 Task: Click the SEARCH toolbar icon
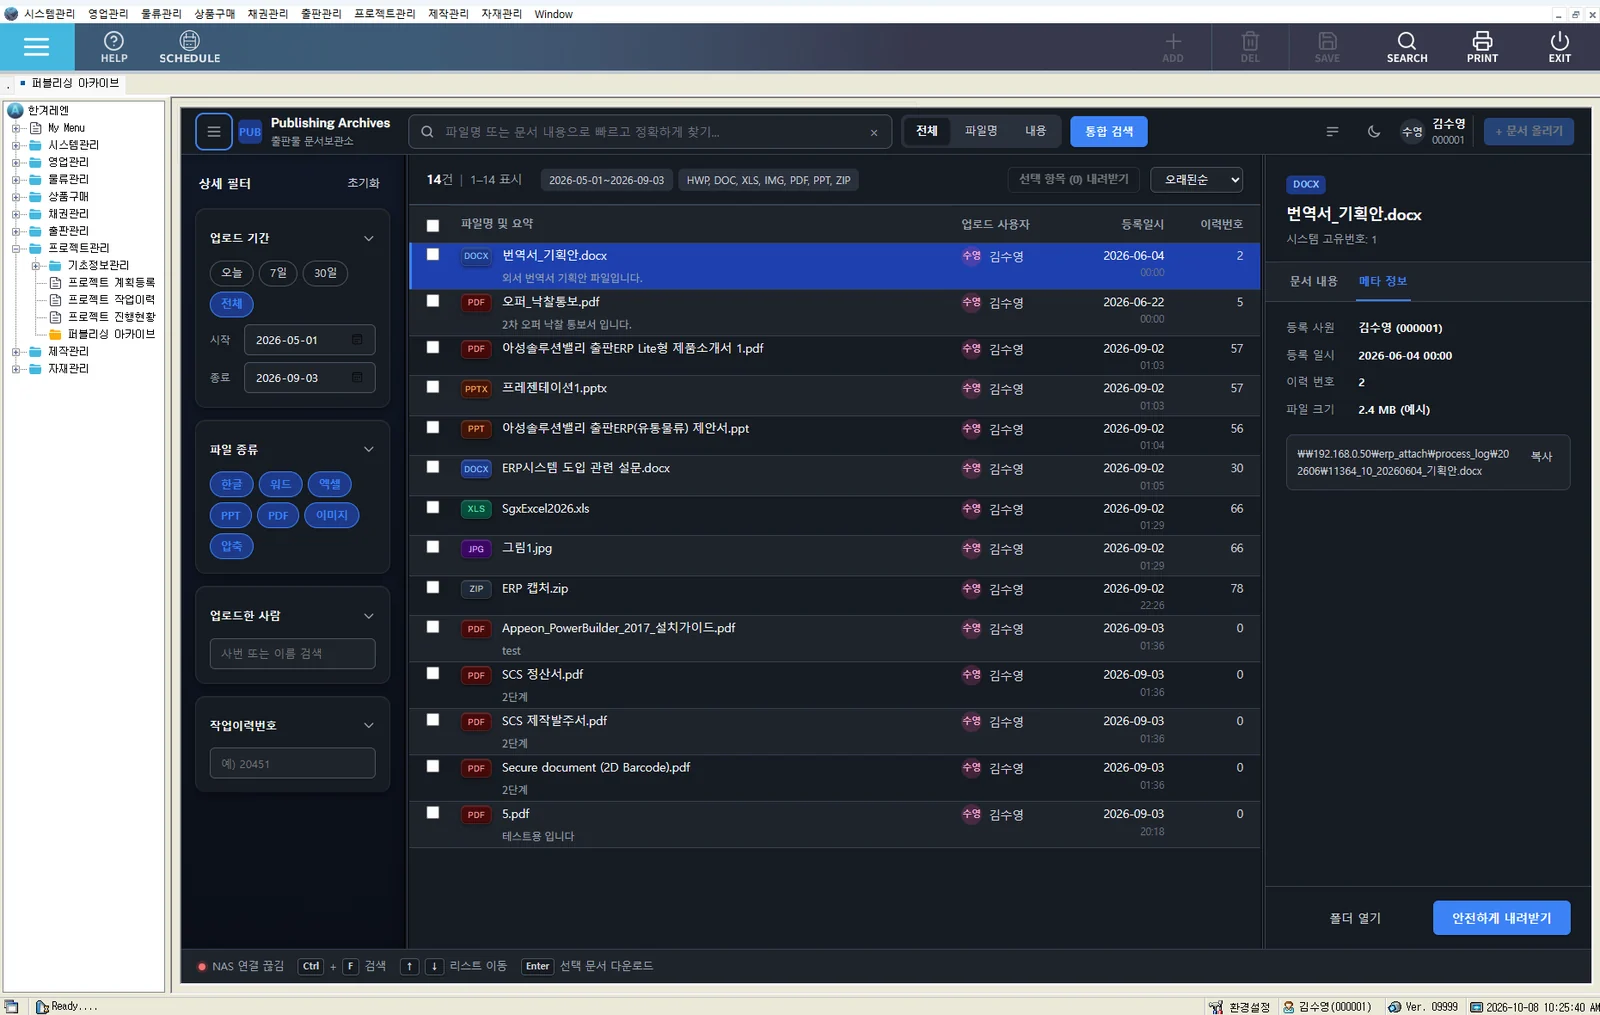point(1406,46)
